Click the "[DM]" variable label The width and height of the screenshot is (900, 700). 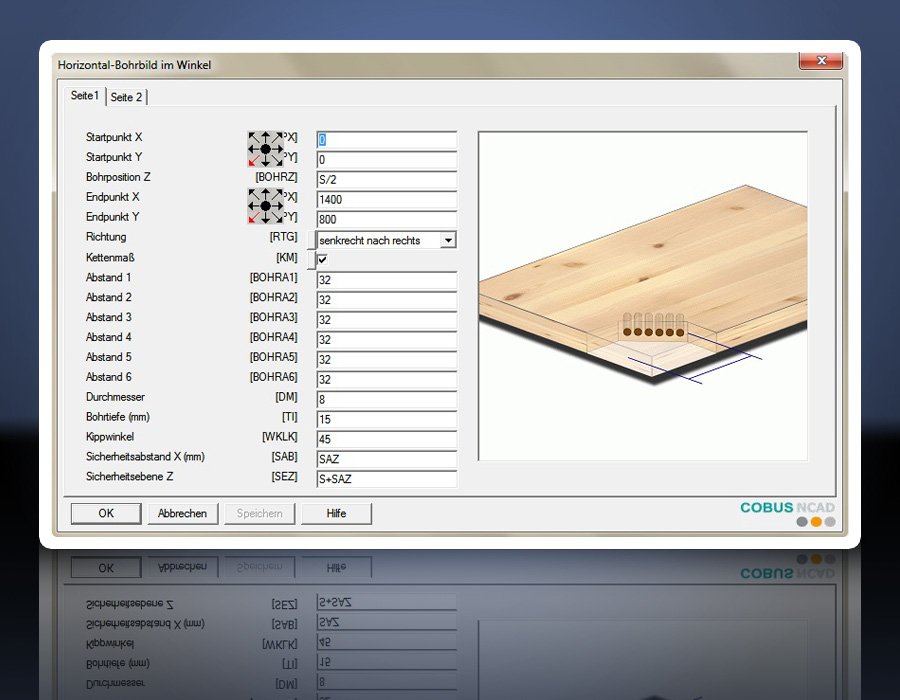tap(286, 396)
